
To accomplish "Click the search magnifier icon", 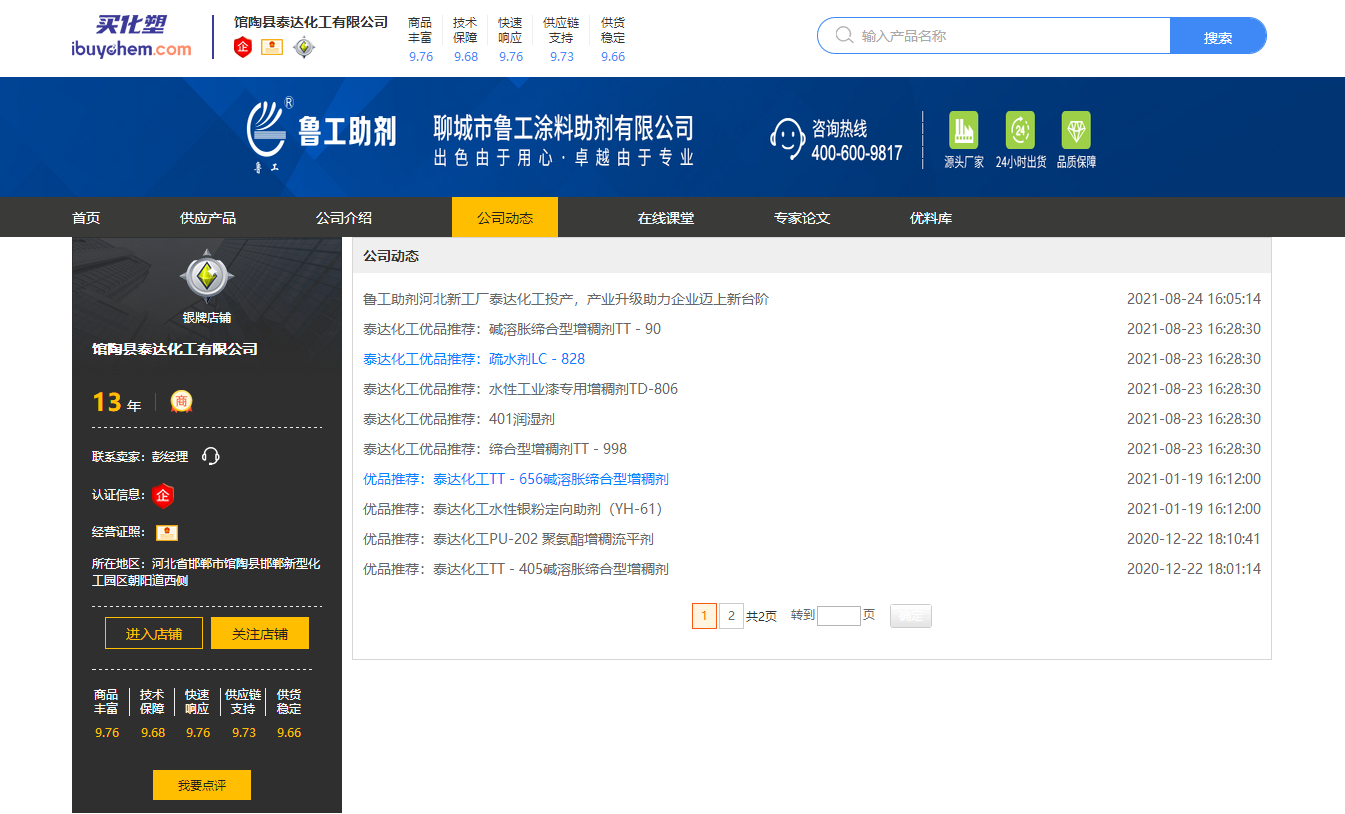I will click(x=844, y=36).
